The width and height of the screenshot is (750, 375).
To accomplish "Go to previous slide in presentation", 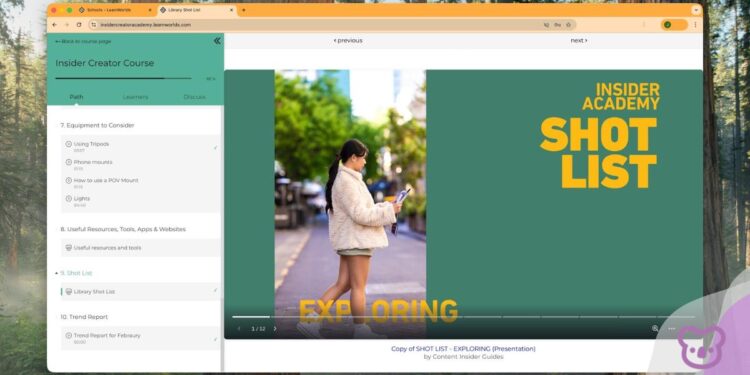I will point(239,329).
